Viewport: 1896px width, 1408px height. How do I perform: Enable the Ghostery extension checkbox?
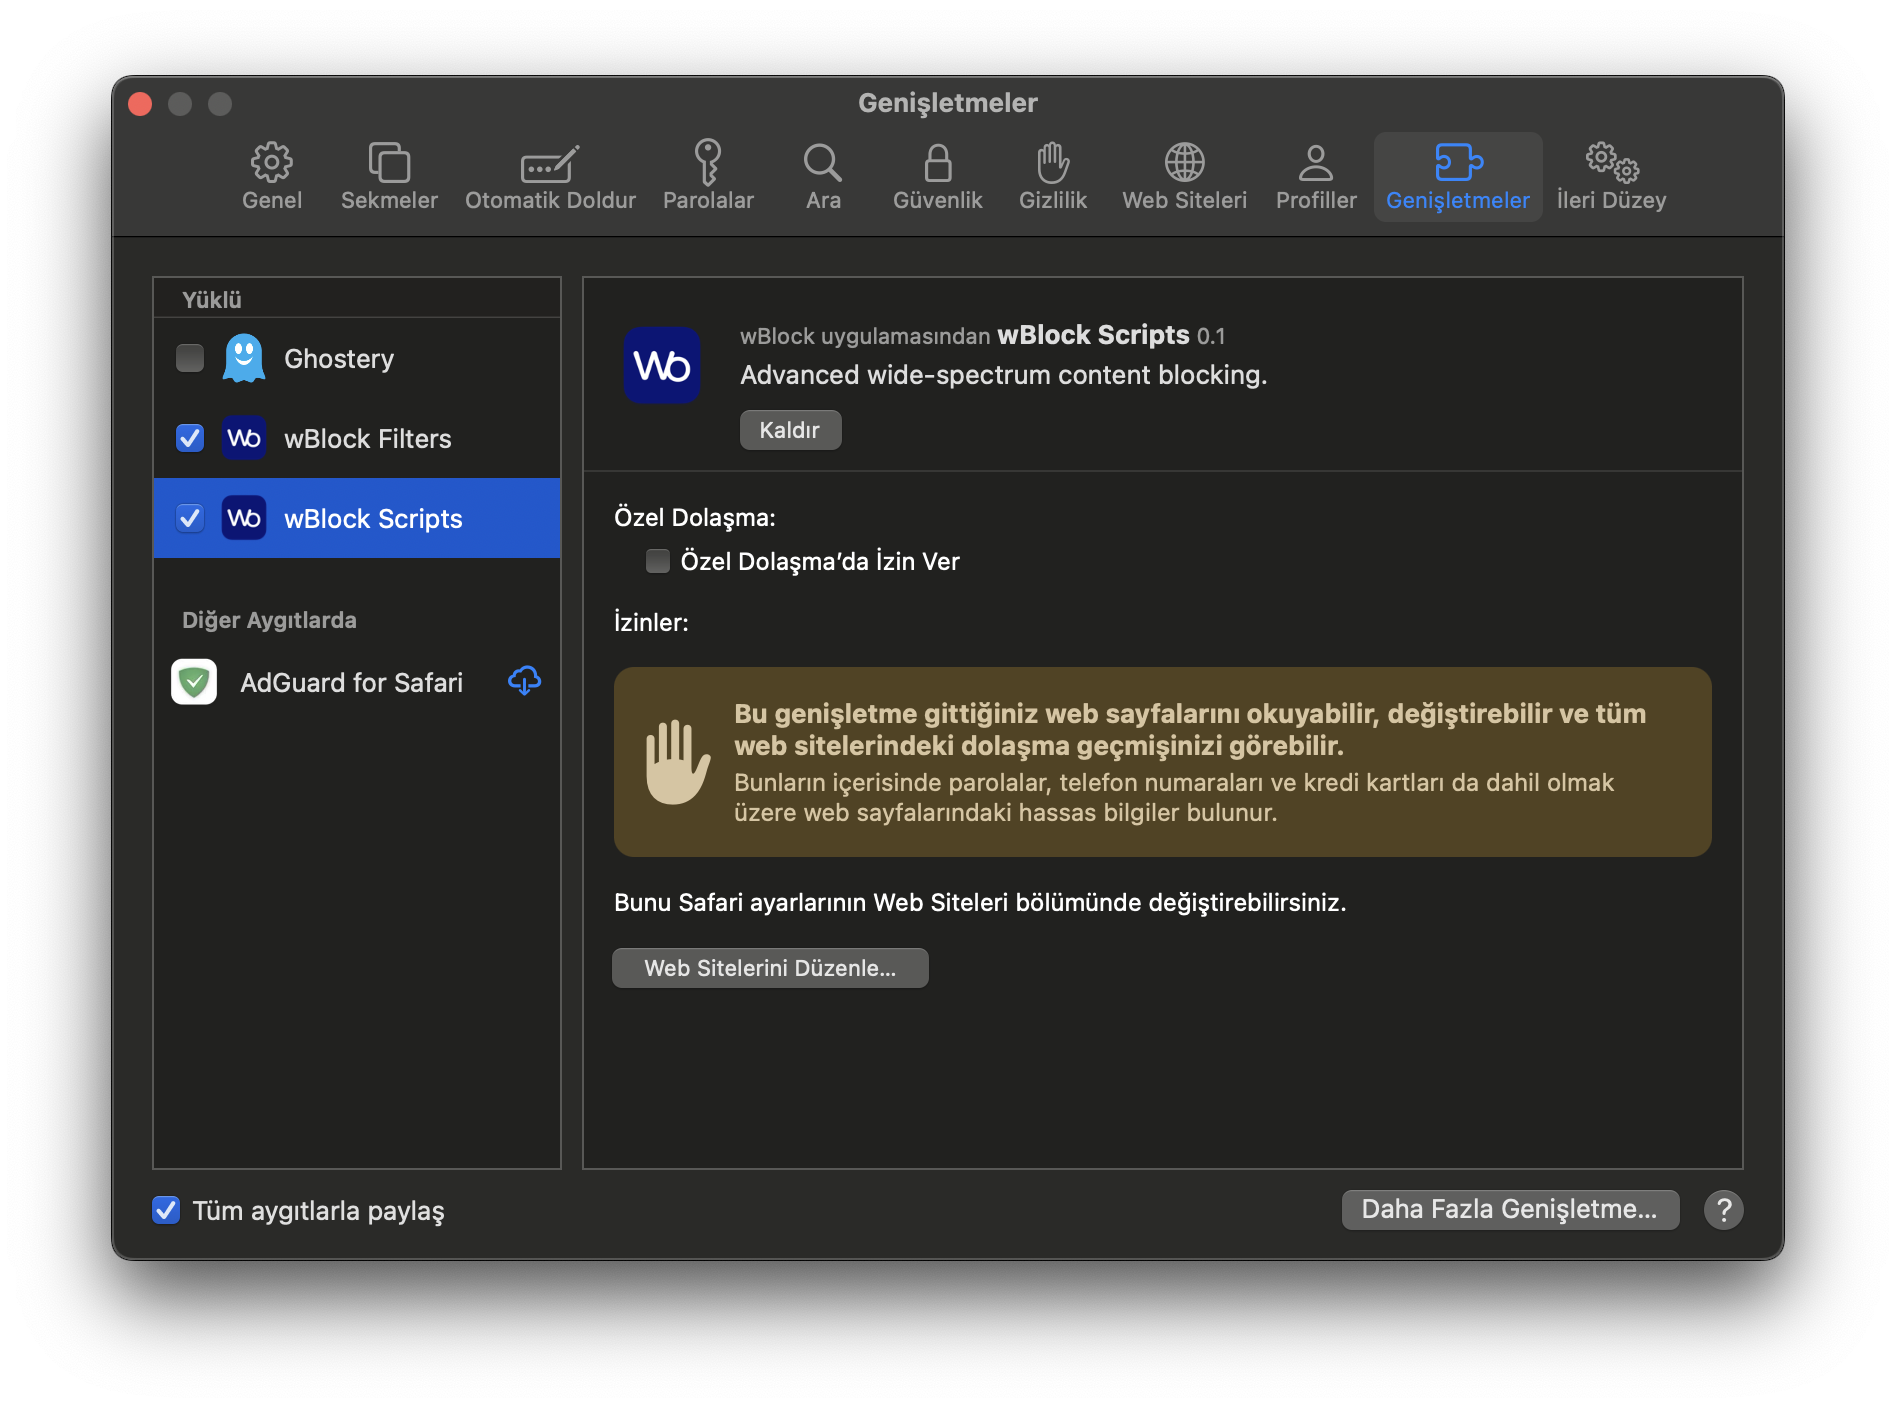[190, 358]
